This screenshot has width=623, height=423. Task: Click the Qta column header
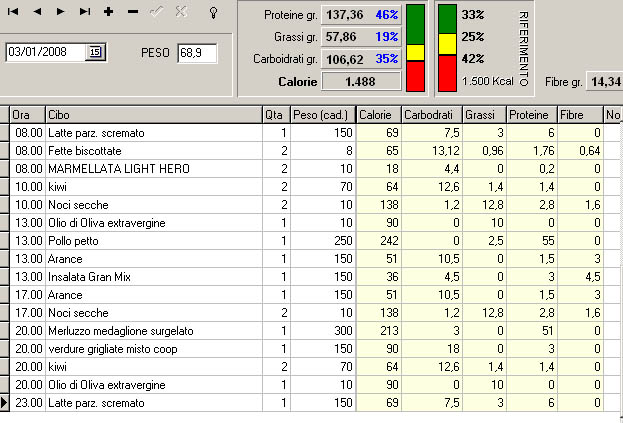tap(276, 115)
